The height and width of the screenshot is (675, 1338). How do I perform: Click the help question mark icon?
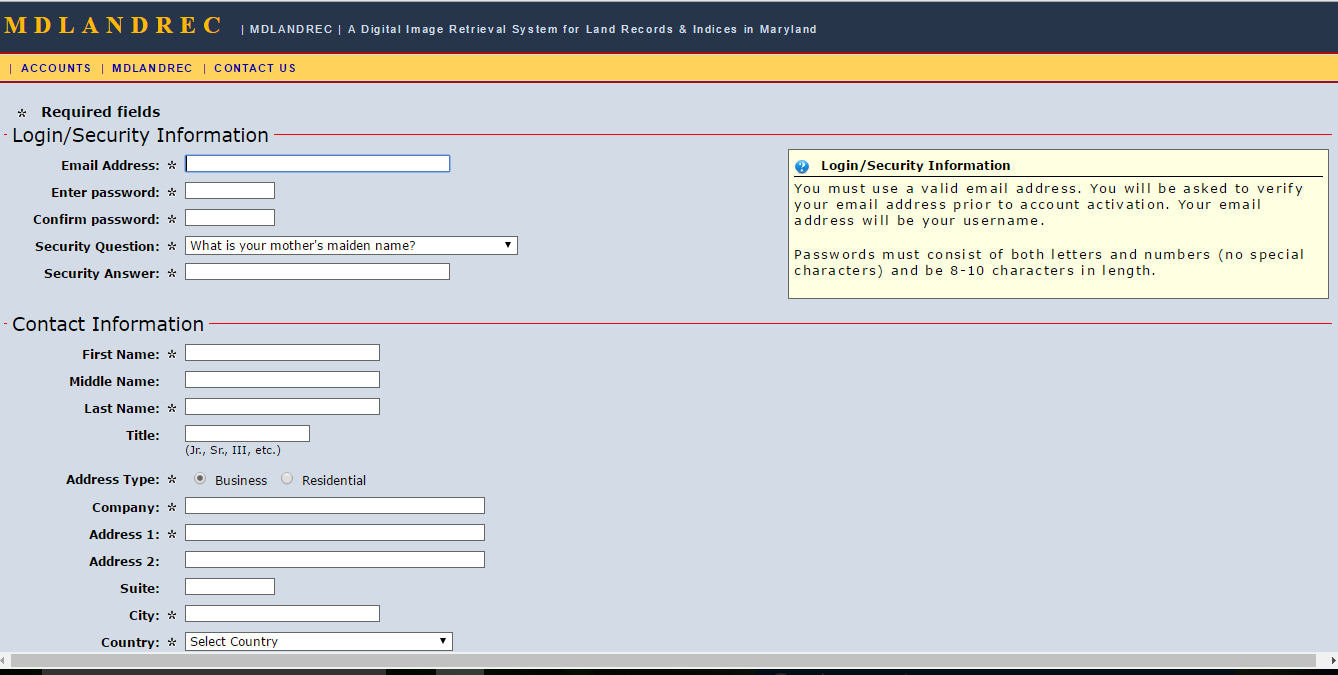tap(802, 165)
